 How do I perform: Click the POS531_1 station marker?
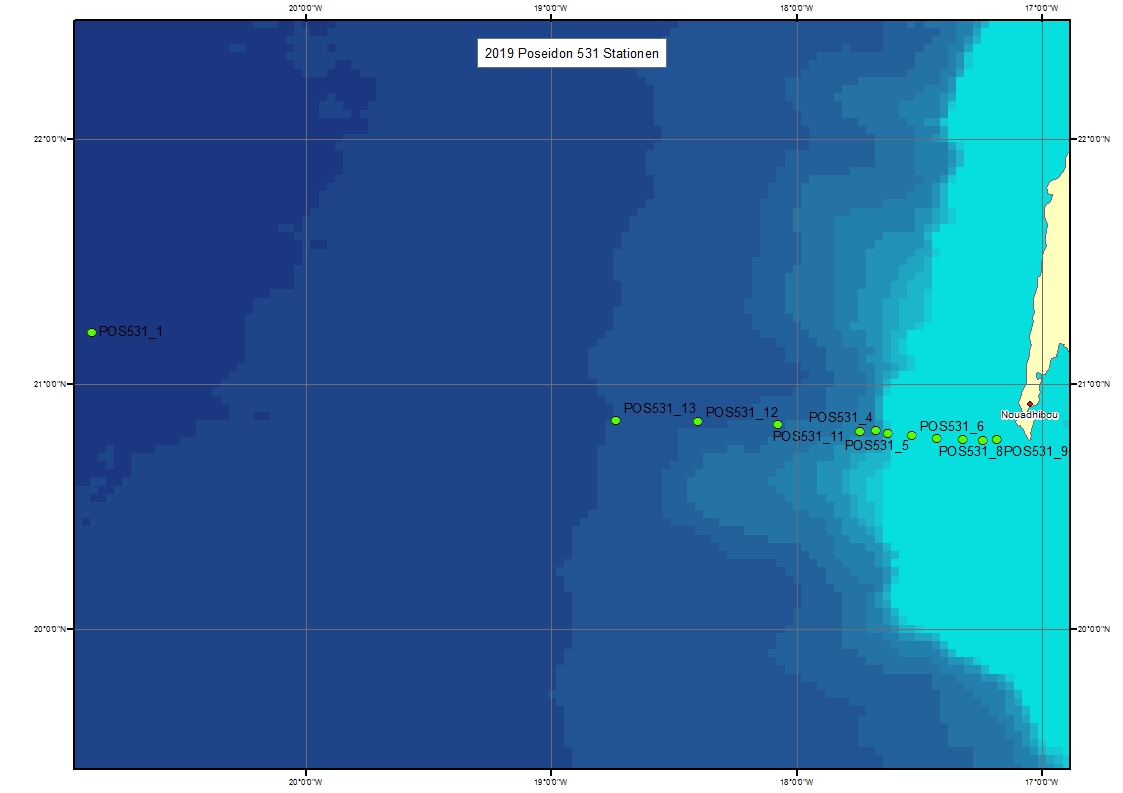(92, 332)
